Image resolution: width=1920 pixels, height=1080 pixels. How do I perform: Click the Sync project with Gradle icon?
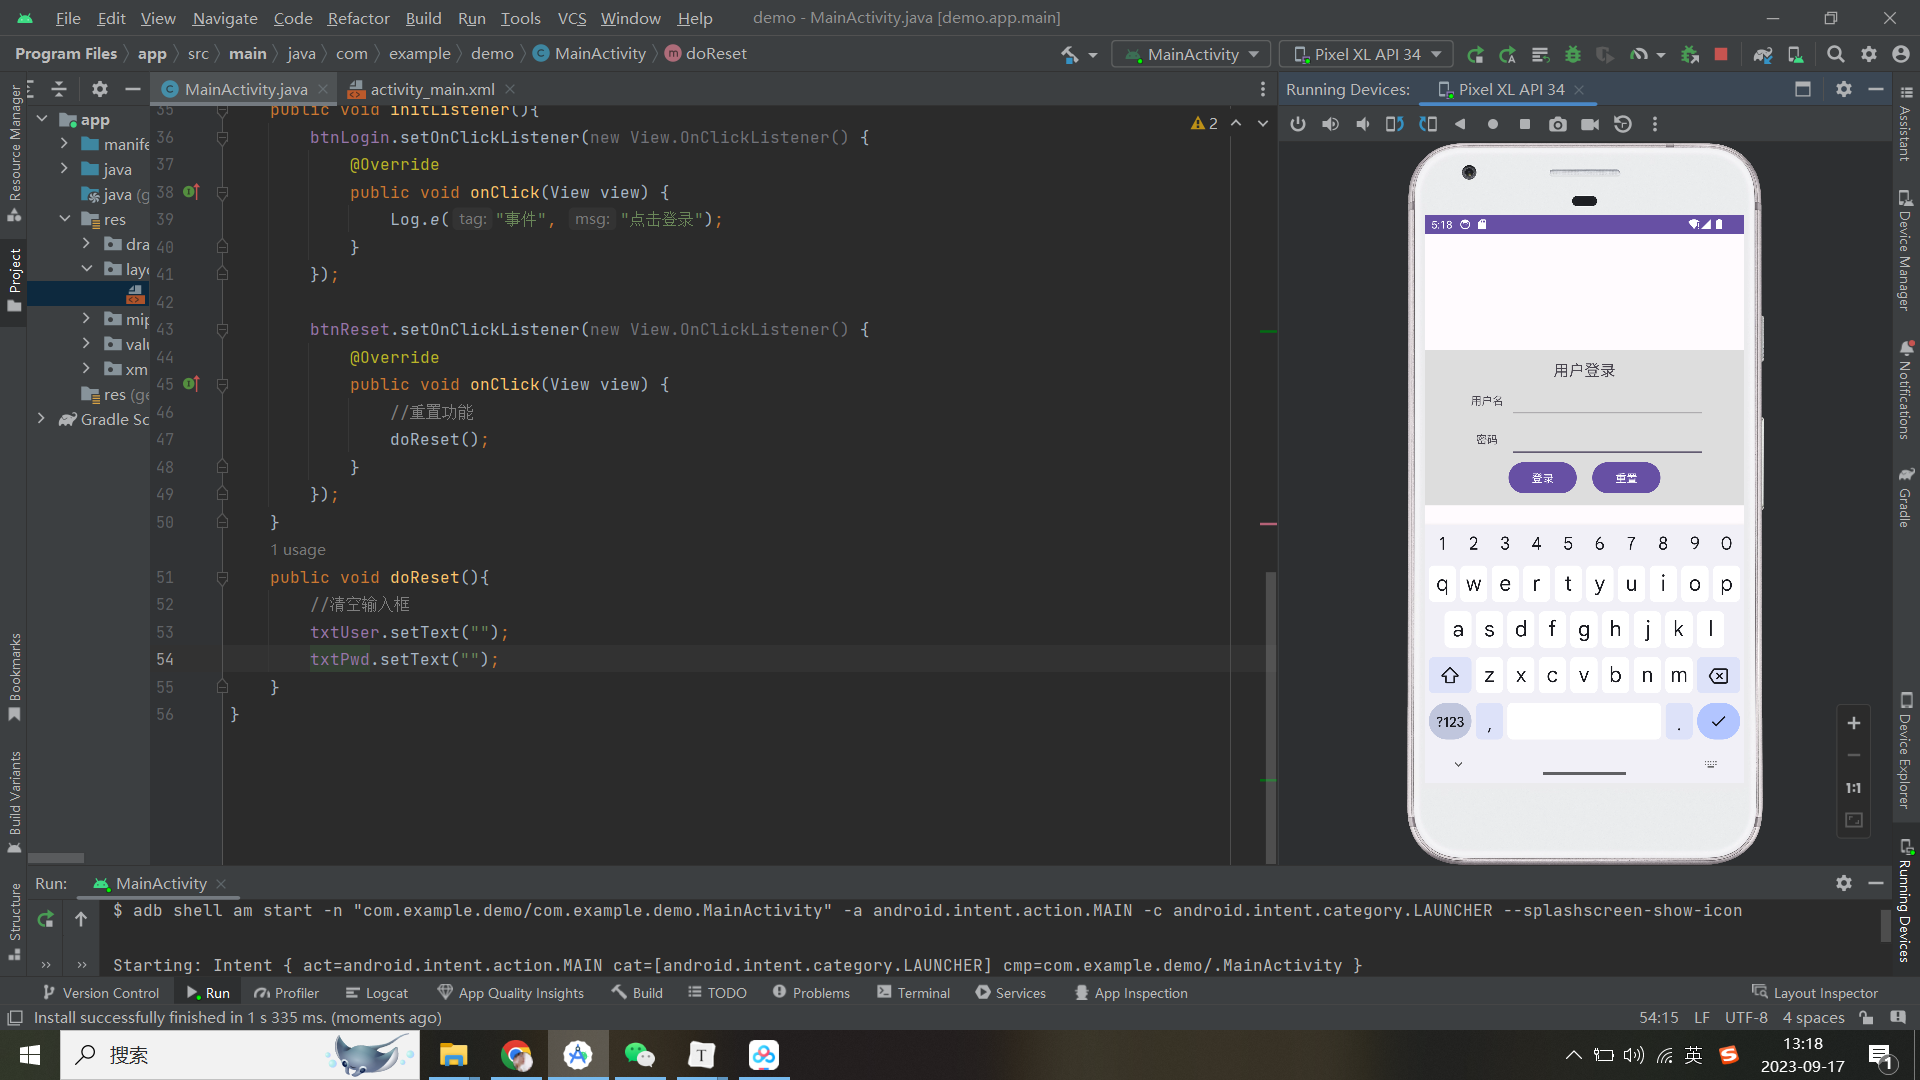click(x=1763, y=54)
